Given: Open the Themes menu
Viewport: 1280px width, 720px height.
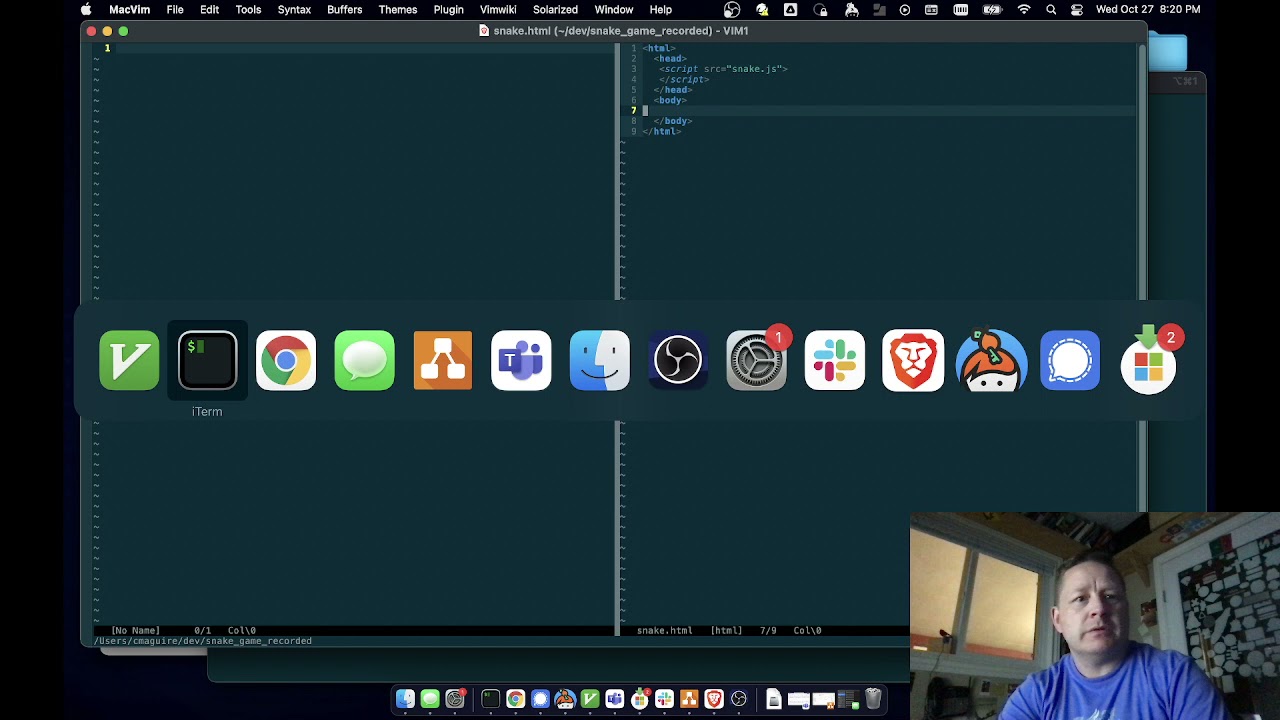Looking at the screenshot, I should (397, 10).
